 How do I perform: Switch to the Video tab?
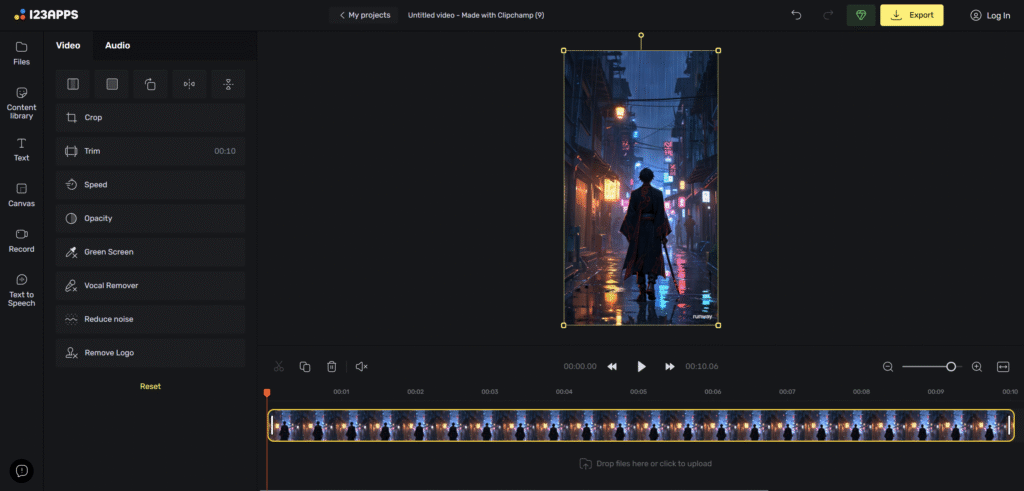(x=68, y=46)
